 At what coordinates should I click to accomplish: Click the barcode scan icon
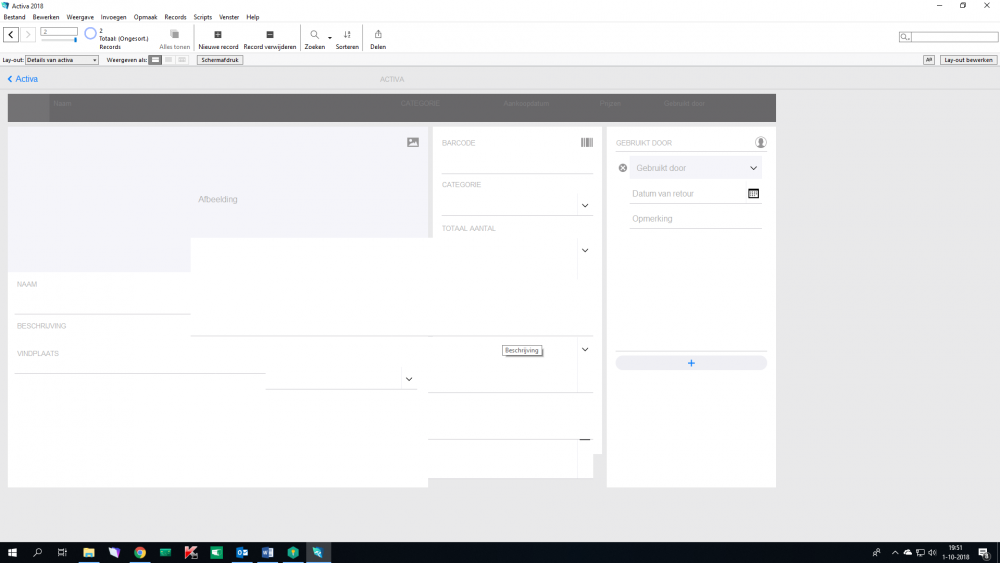pos(587,143)
